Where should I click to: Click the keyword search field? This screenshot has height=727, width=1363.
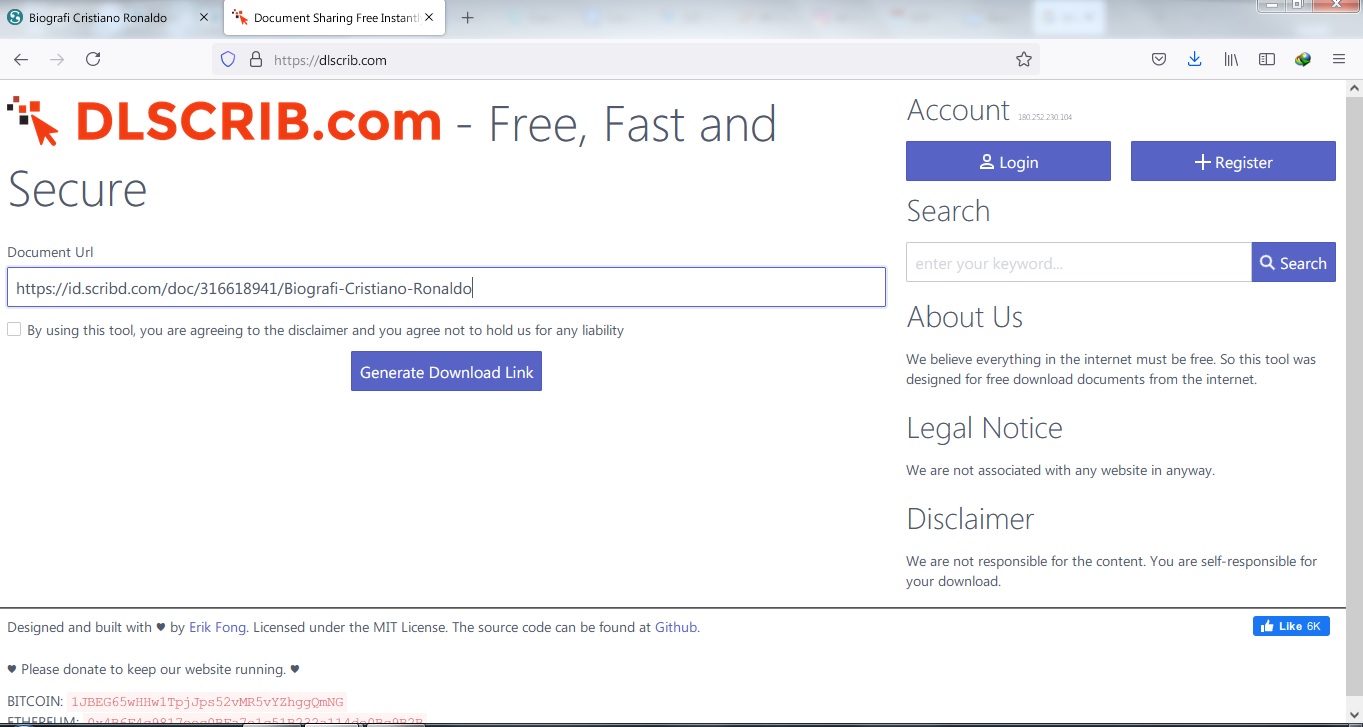tap(1078, 262)
